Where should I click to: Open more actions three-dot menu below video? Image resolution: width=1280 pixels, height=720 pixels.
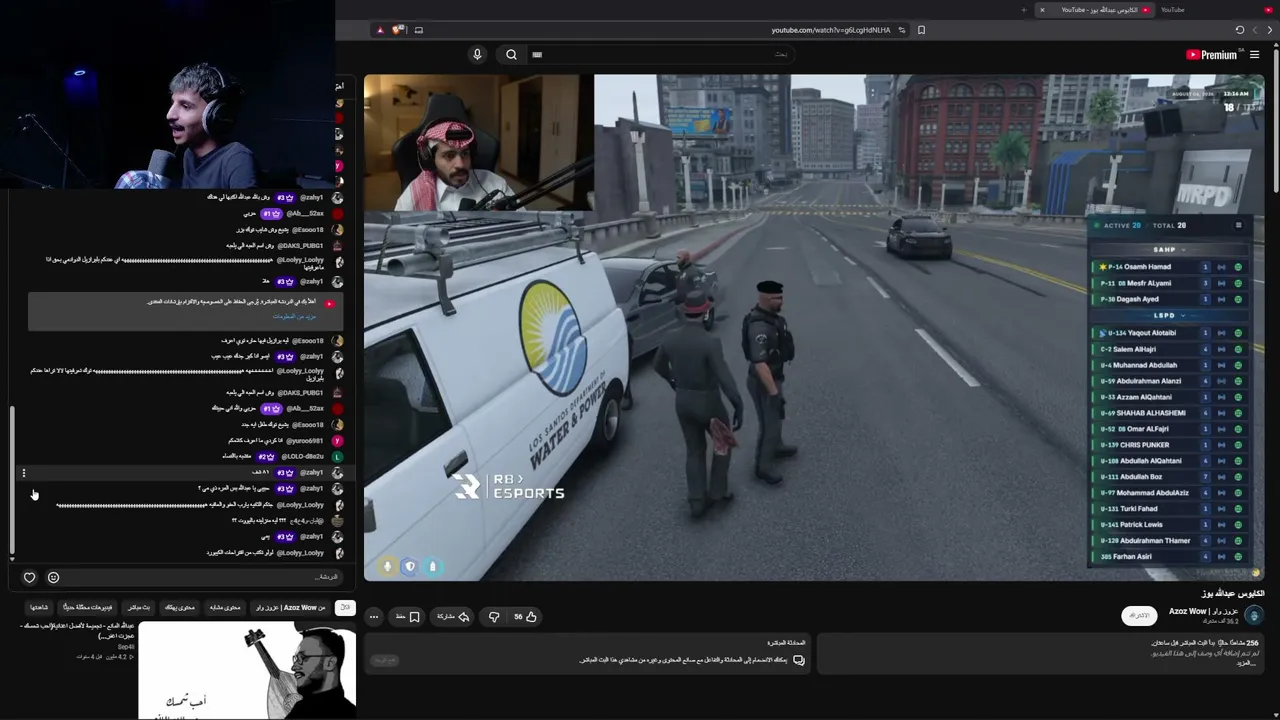point(373,617)
